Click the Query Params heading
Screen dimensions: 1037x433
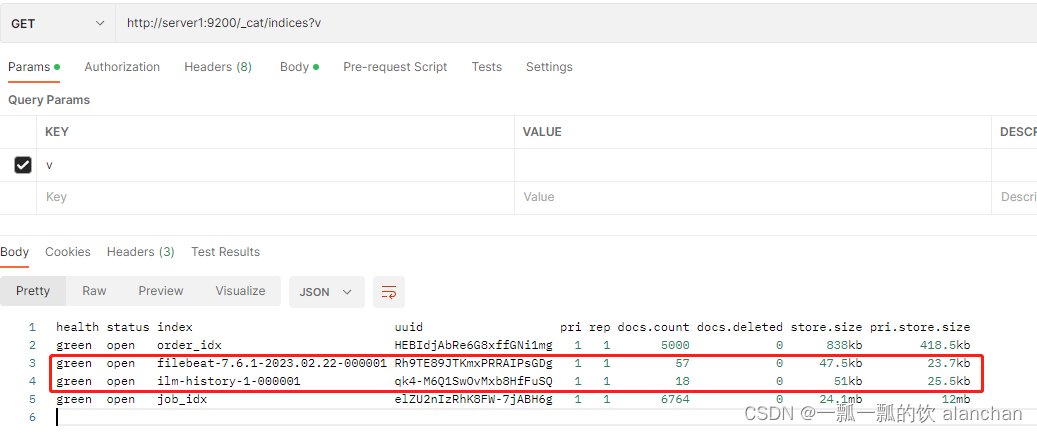pos(49,100)
